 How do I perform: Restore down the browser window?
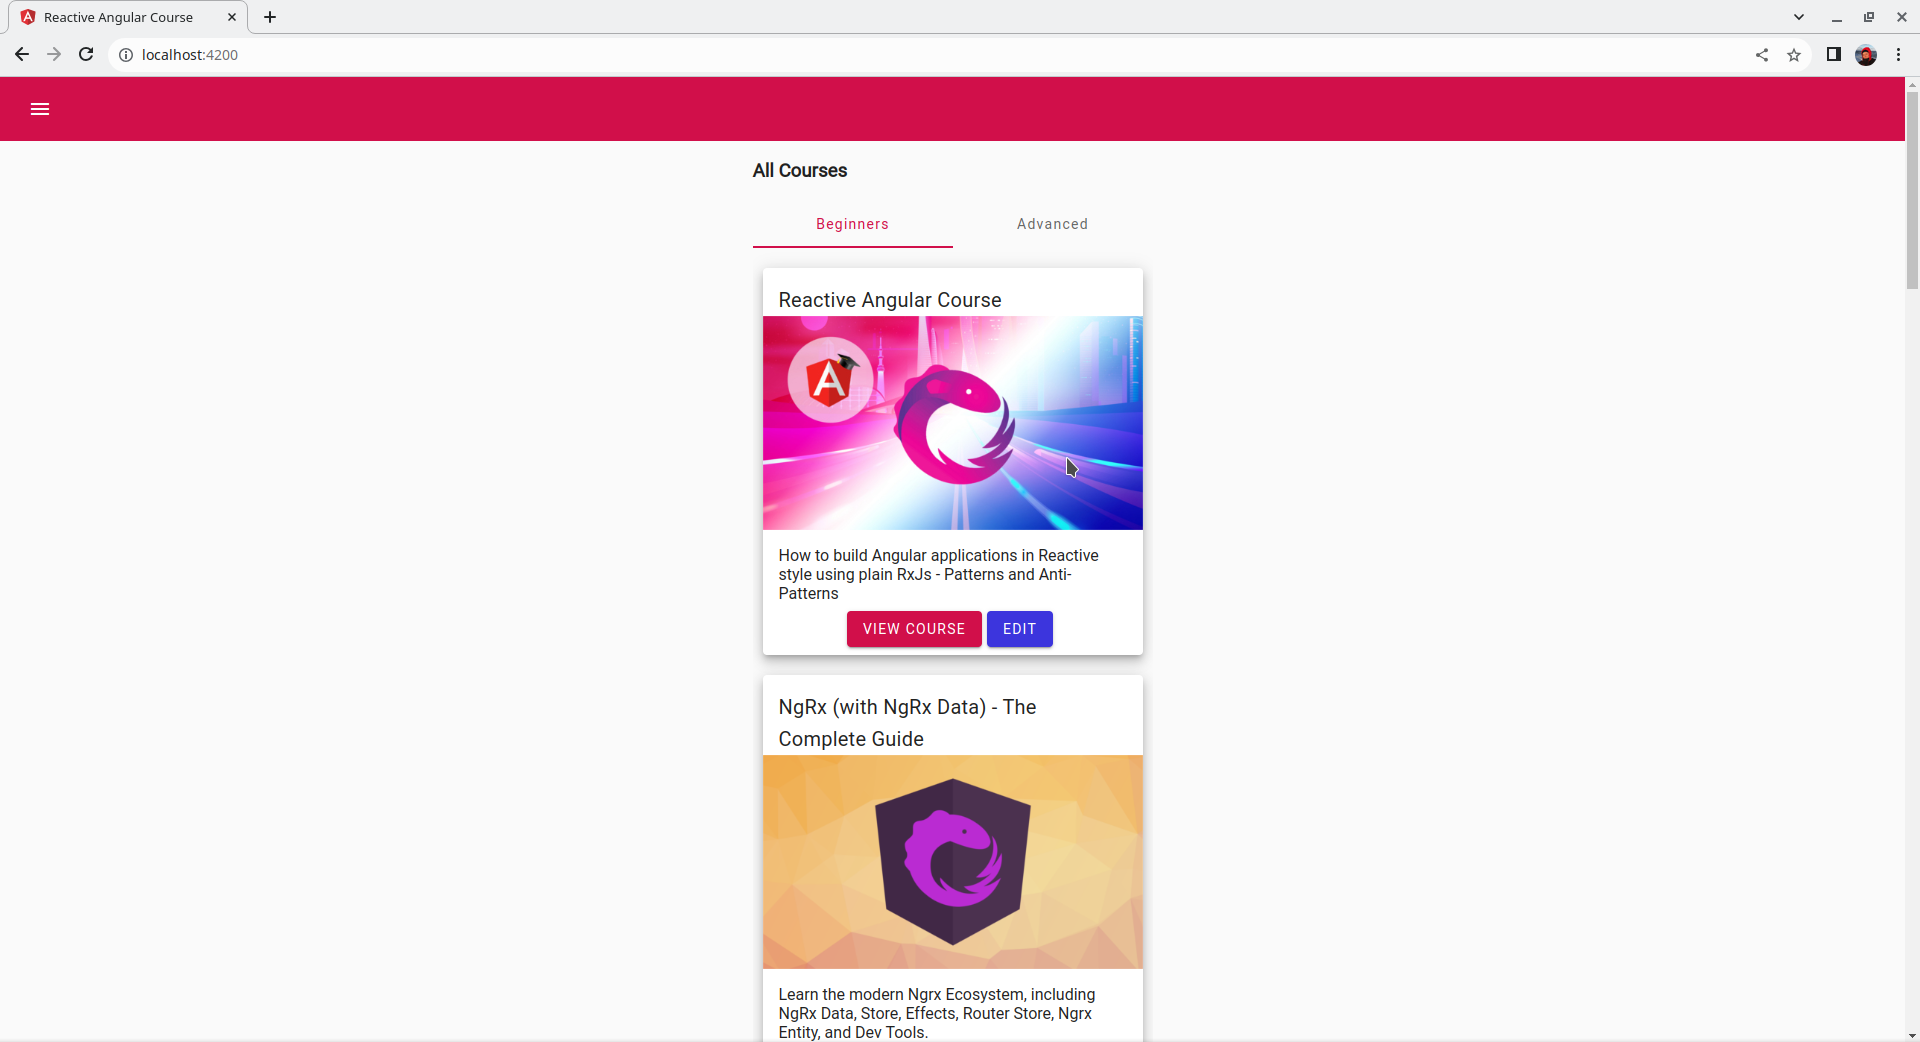[1868, 17]
